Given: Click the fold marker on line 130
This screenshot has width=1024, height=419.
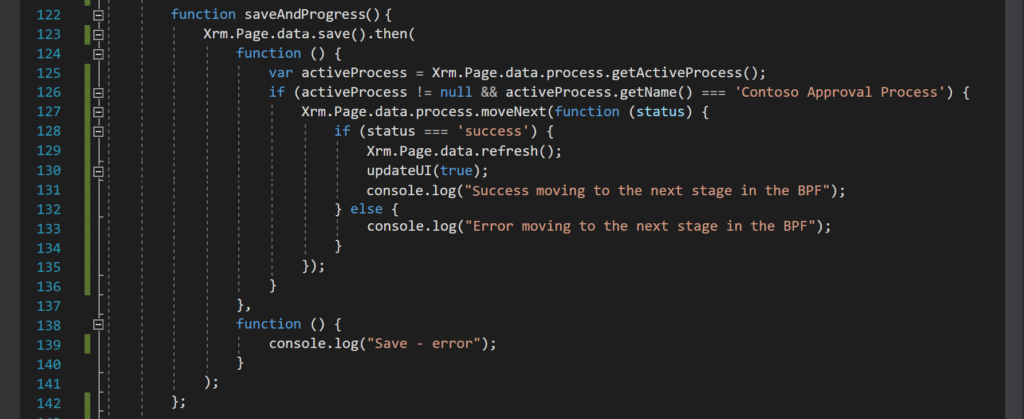Looking at the screenshot, I should (98, 170).
